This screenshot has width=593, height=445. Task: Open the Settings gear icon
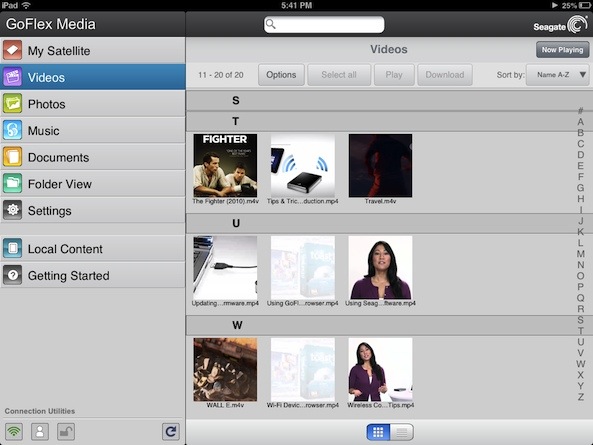tap(12, 210)
